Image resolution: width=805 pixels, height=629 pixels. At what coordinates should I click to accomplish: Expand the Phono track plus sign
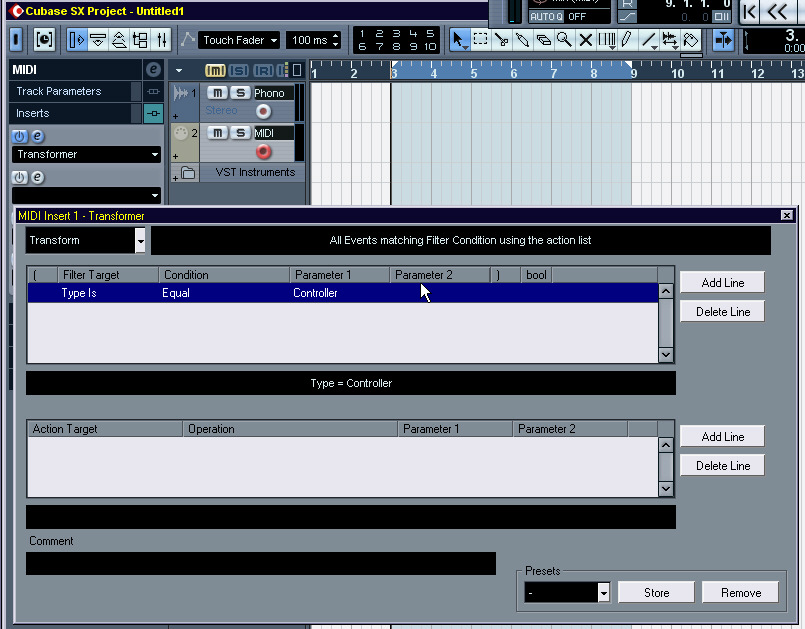click(x=176, y=117)
